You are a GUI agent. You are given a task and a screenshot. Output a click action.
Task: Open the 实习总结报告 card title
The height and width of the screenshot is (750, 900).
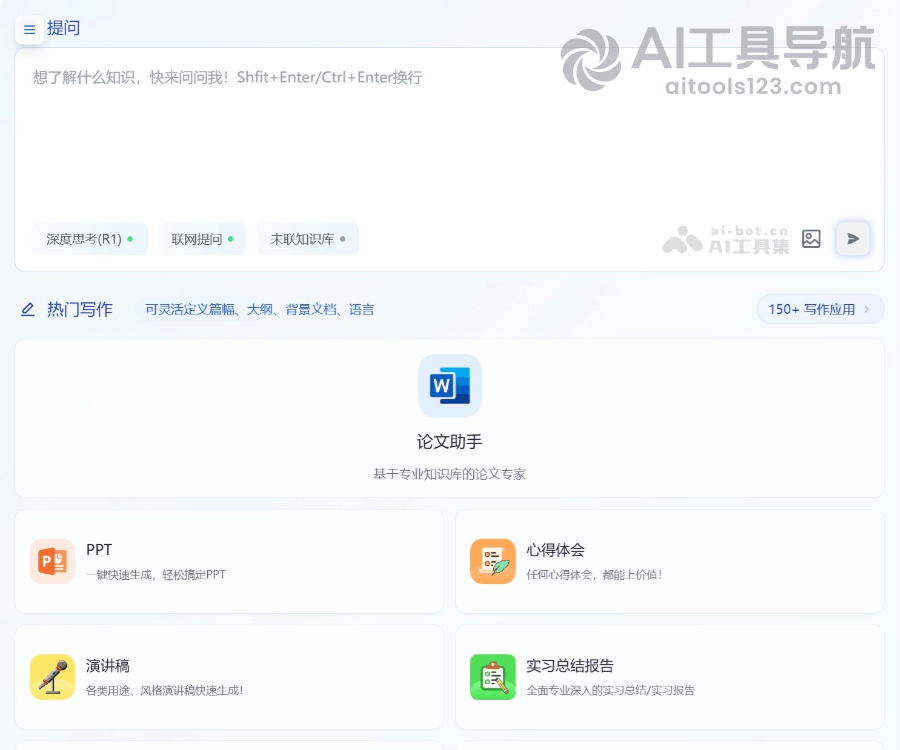[570, 666]
